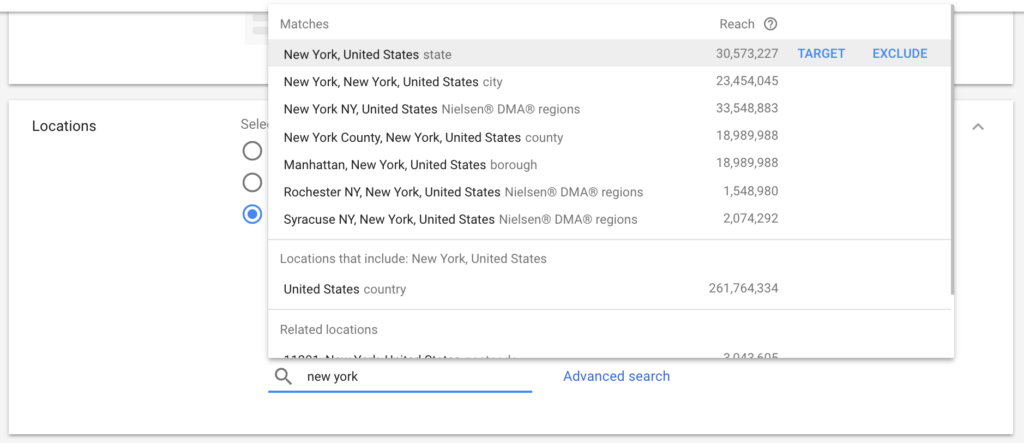Click the Locations section label
This screenshot has width=1024, height=443.
(x=64, y=126)
